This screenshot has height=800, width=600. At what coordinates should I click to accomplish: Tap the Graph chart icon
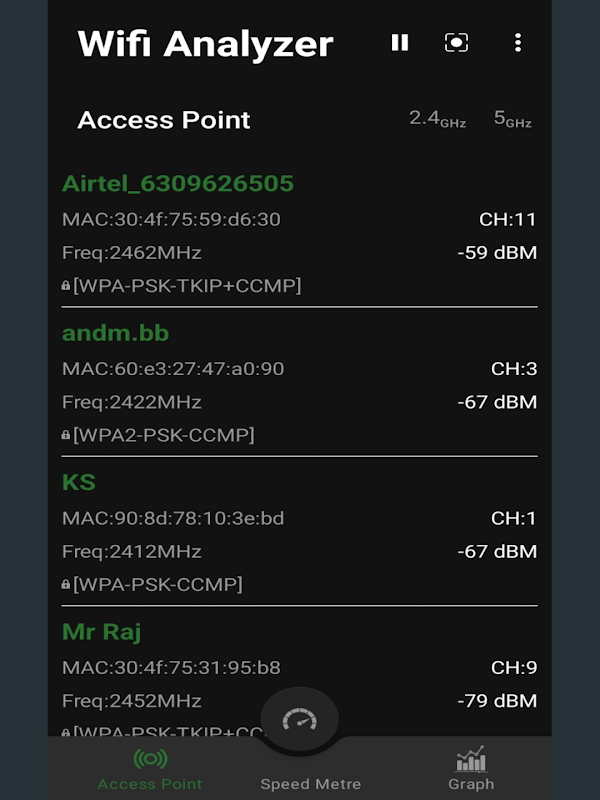click(x=471, y=758)
